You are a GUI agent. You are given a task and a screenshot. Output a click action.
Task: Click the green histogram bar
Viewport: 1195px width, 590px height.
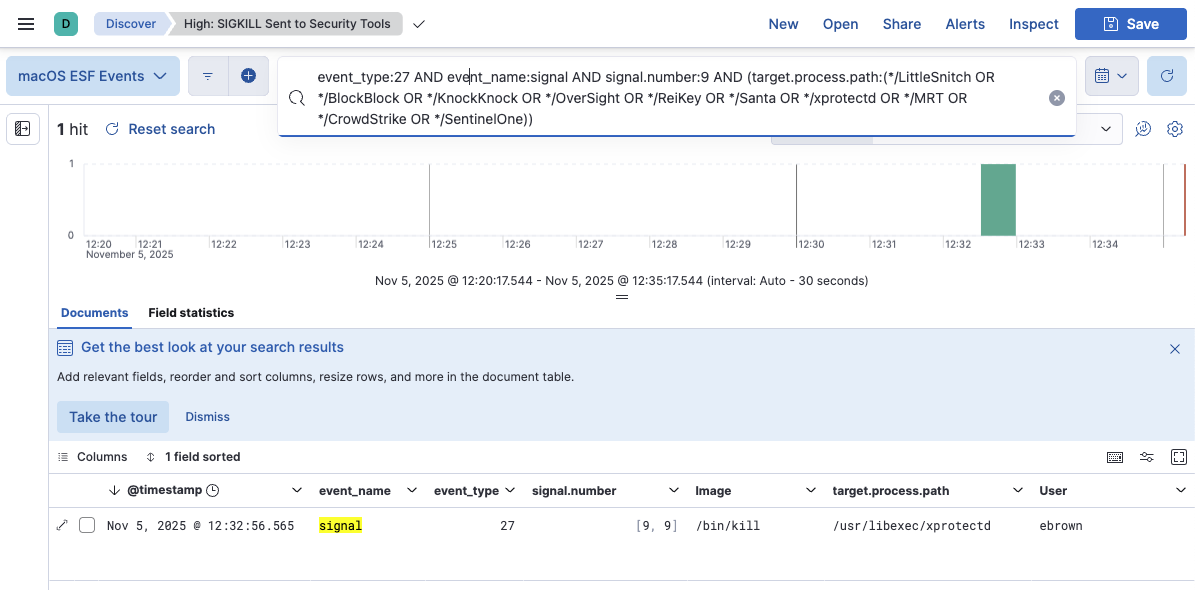pos(997,200)
